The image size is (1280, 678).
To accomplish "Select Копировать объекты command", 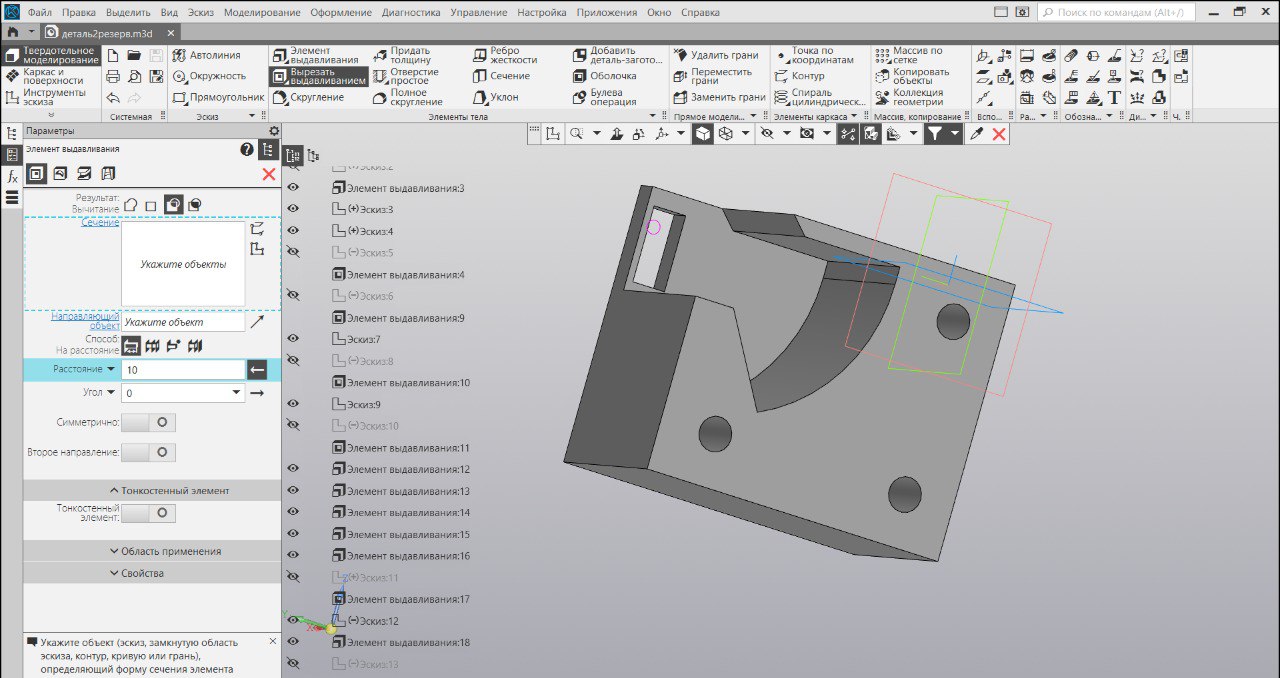I will pos(912,76).
